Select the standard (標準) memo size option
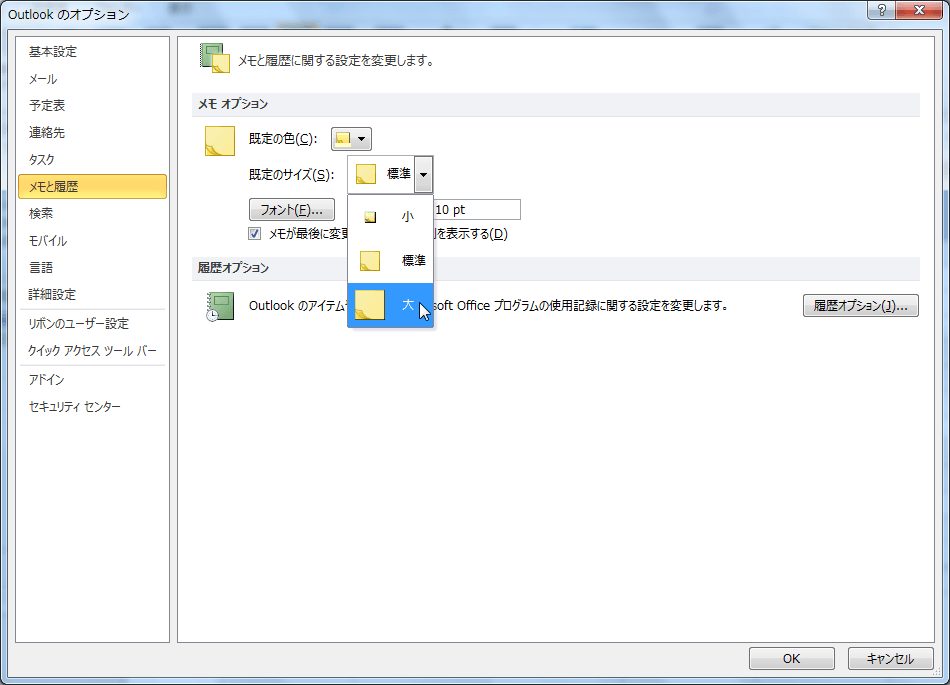The image size is (950, 685). click(x=390, y=261)
